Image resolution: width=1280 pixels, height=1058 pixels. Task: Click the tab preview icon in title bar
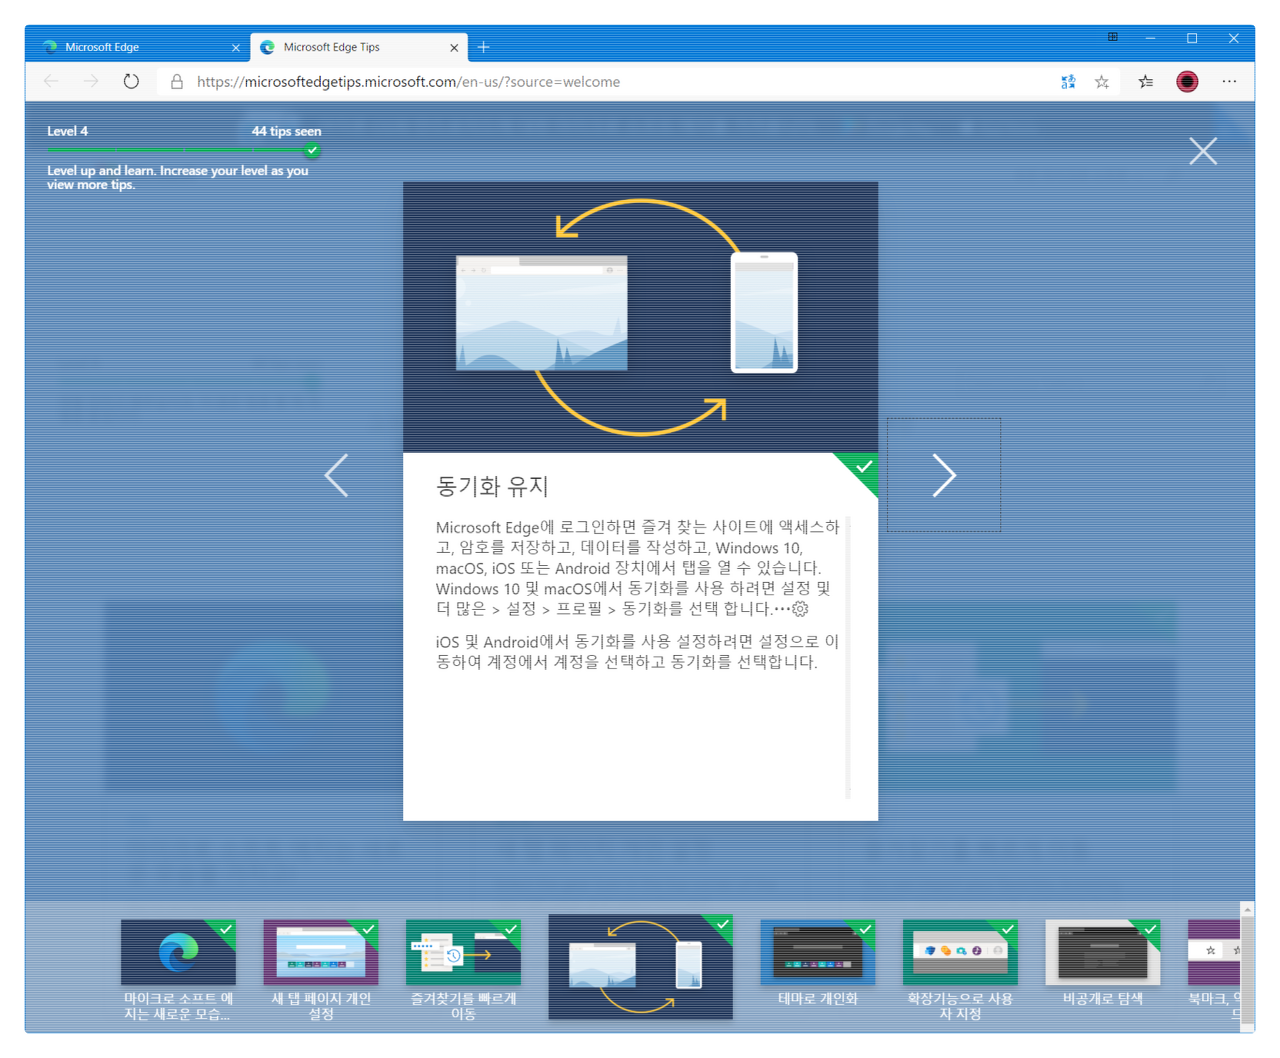point(1112,38)
